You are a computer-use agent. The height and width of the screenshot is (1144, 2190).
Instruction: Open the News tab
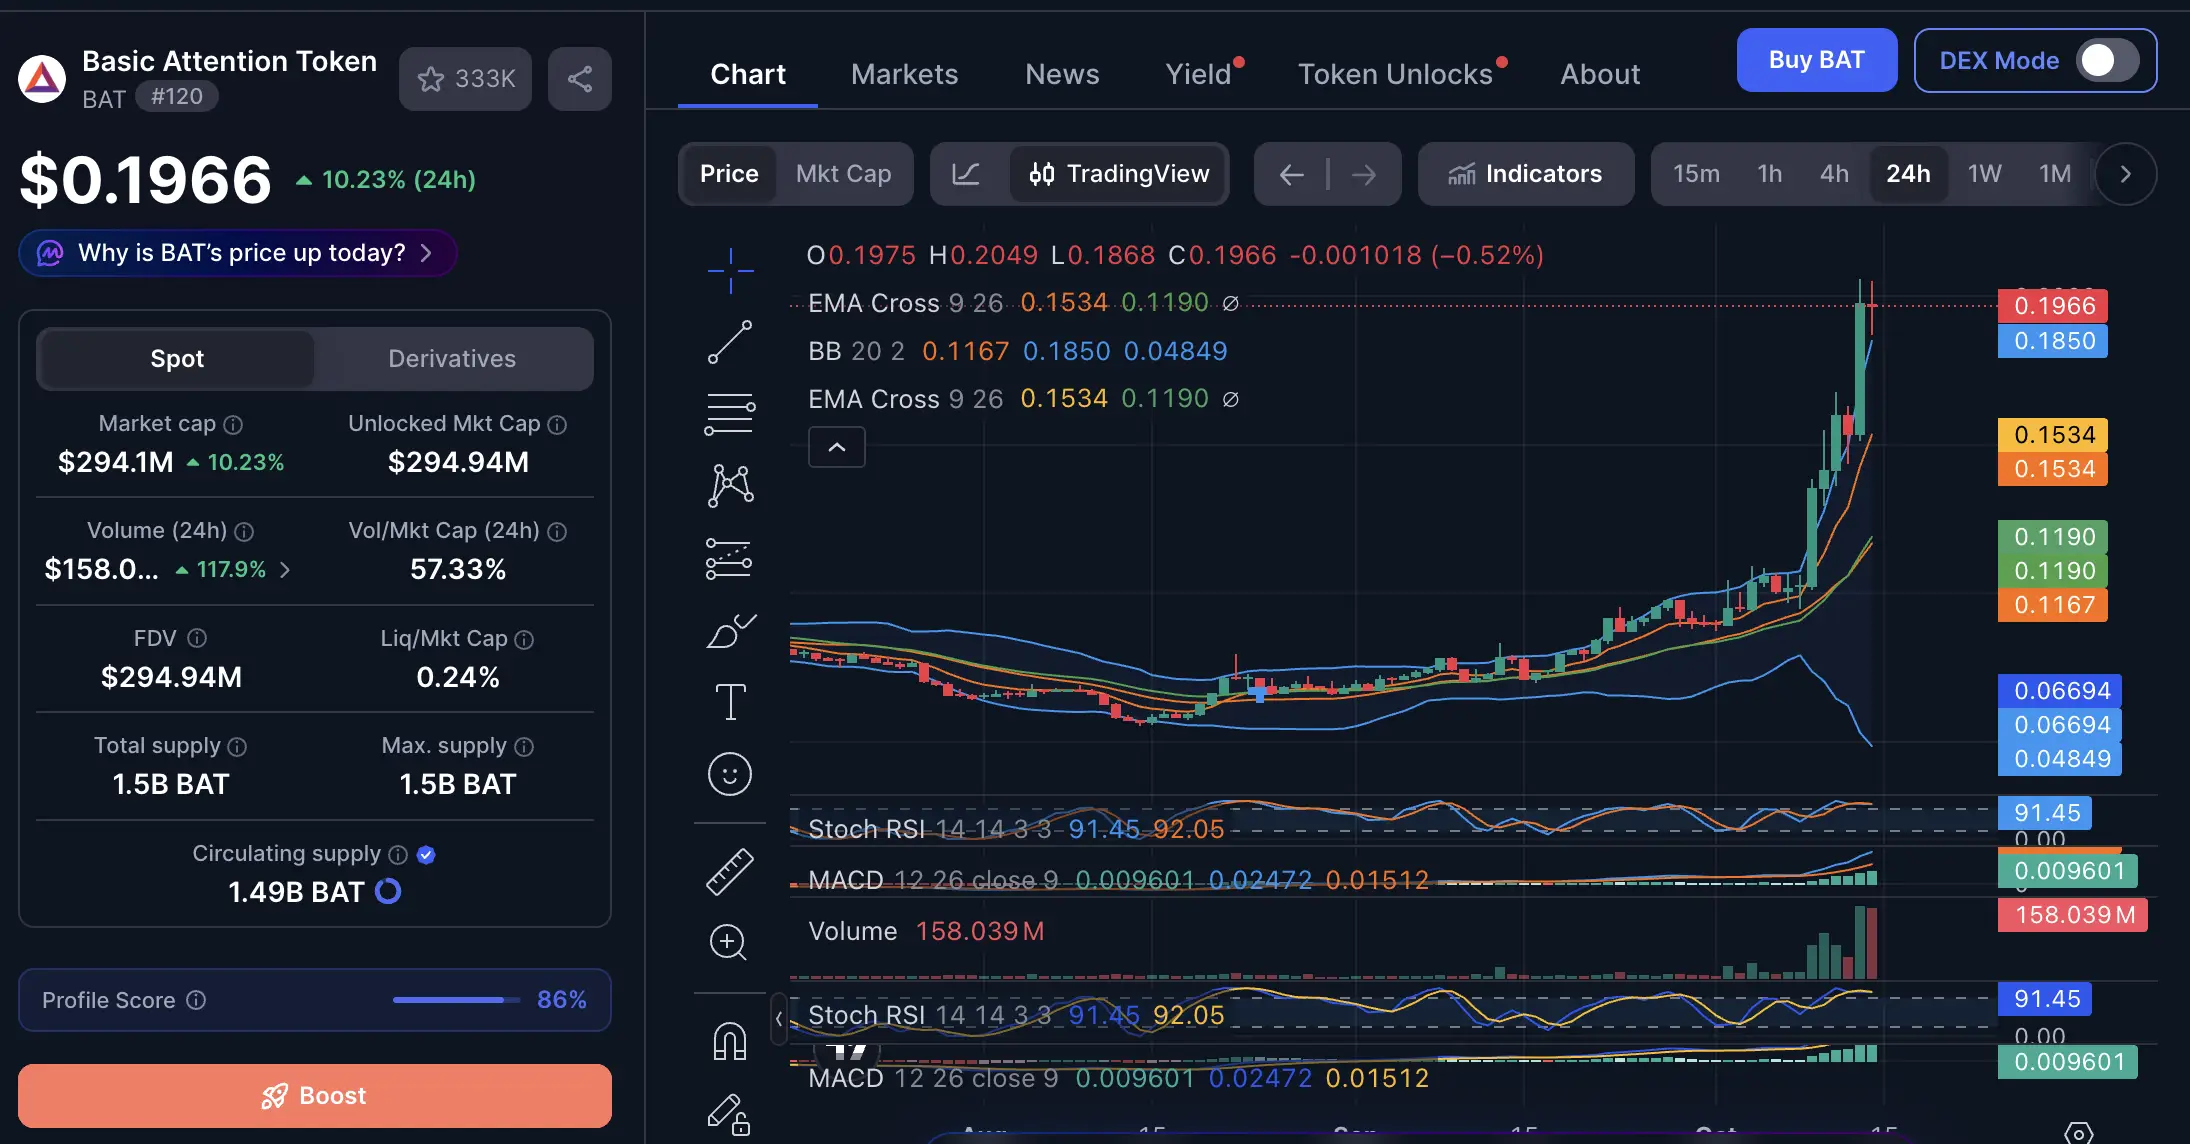[1062, 74]
